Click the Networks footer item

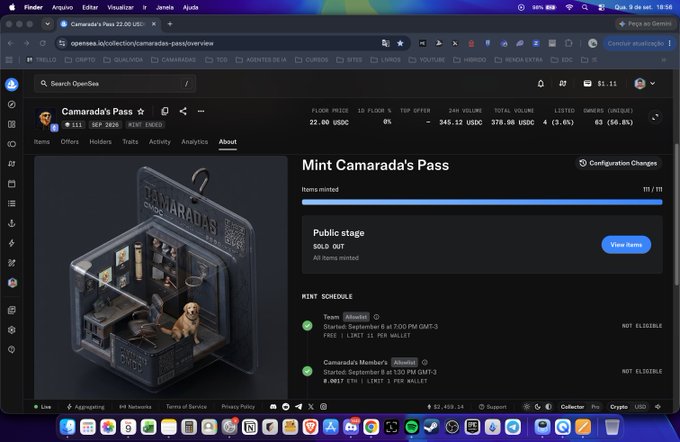pos(135,407)
